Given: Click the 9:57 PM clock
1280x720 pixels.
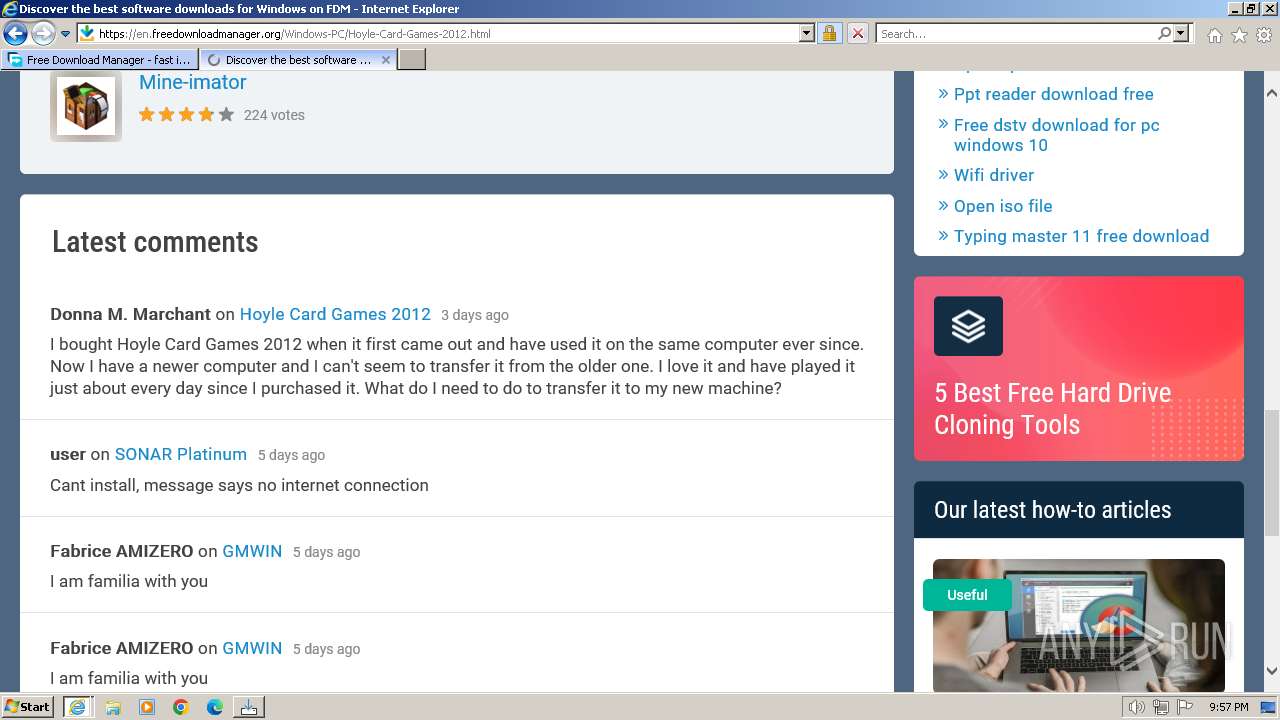Looking at the screenshot, I should coord(1228,707).
